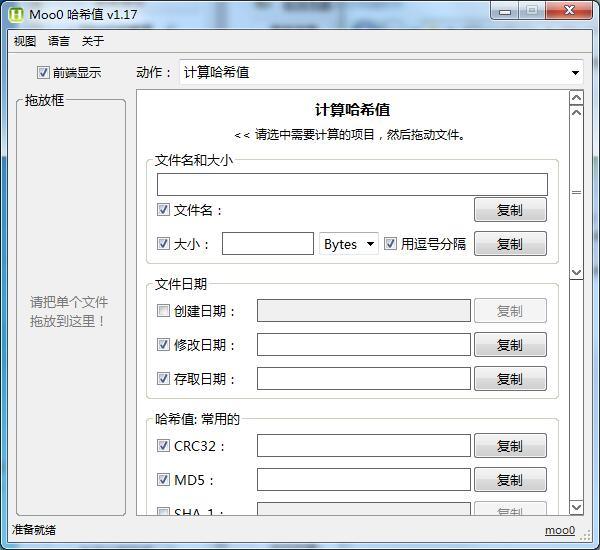The width and height of the screenshot is (600, 550).
Task: Uncheck the 文件名 checkbox
Action: point(163,210)
